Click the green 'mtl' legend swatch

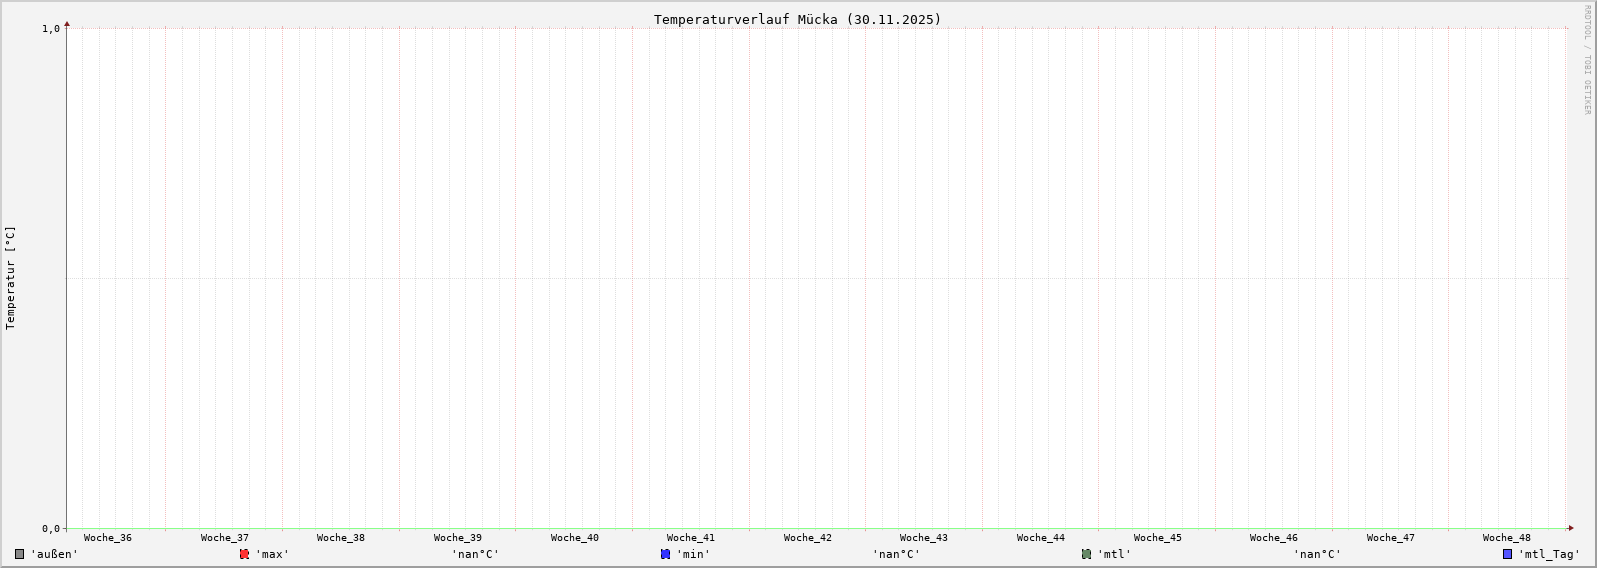pos(1086,554)
